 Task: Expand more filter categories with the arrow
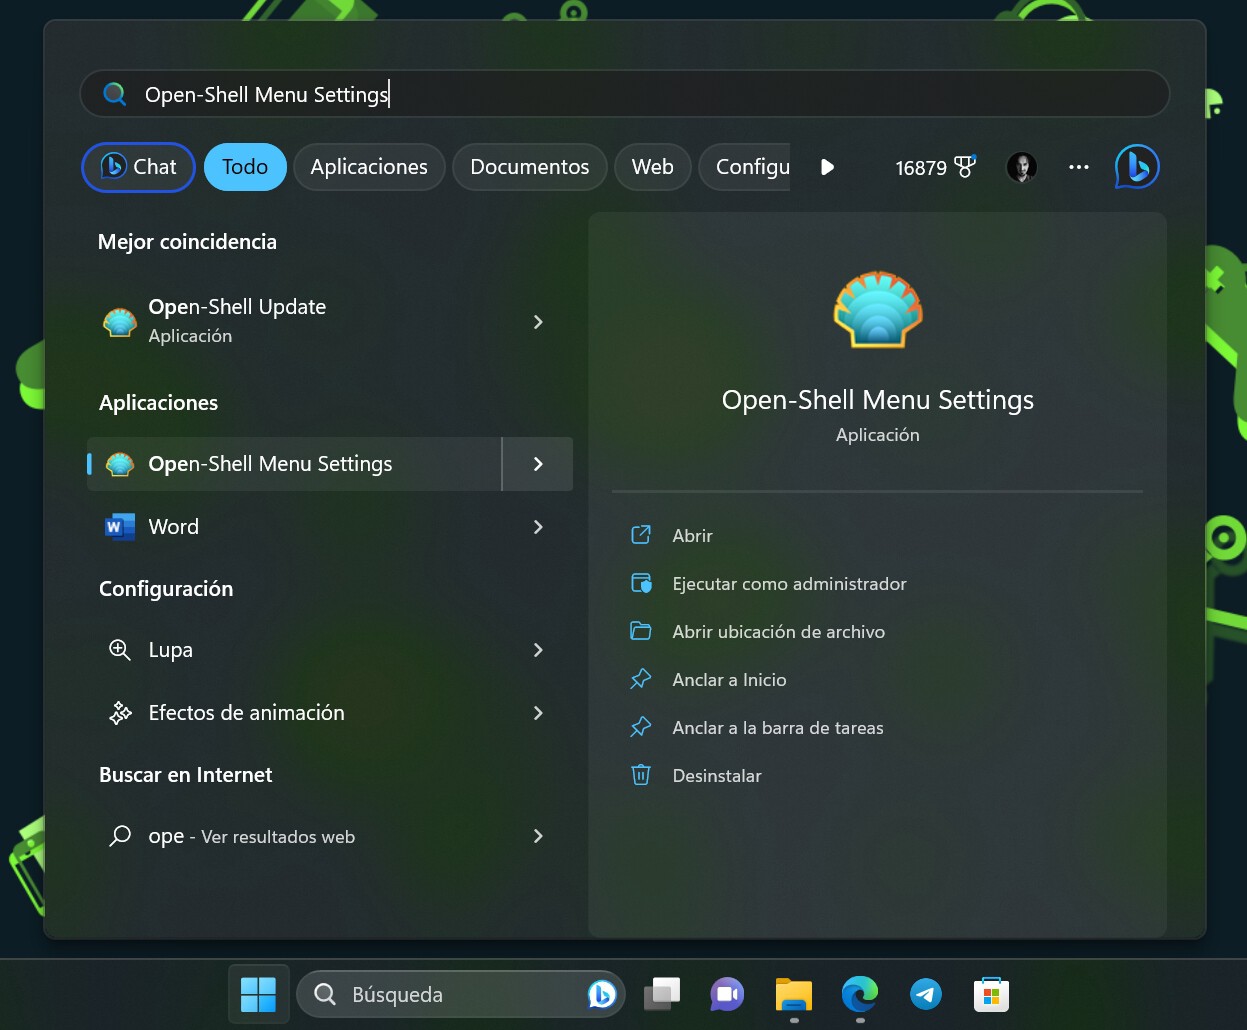click(827, 167)
